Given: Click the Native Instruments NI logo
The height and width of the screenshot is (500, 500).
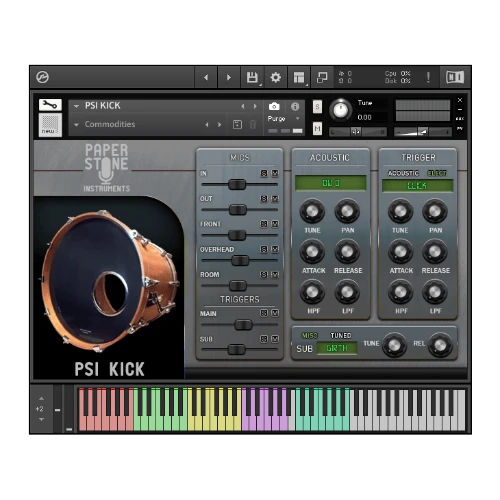Looking at the screenshot, I should pos(455,77).
